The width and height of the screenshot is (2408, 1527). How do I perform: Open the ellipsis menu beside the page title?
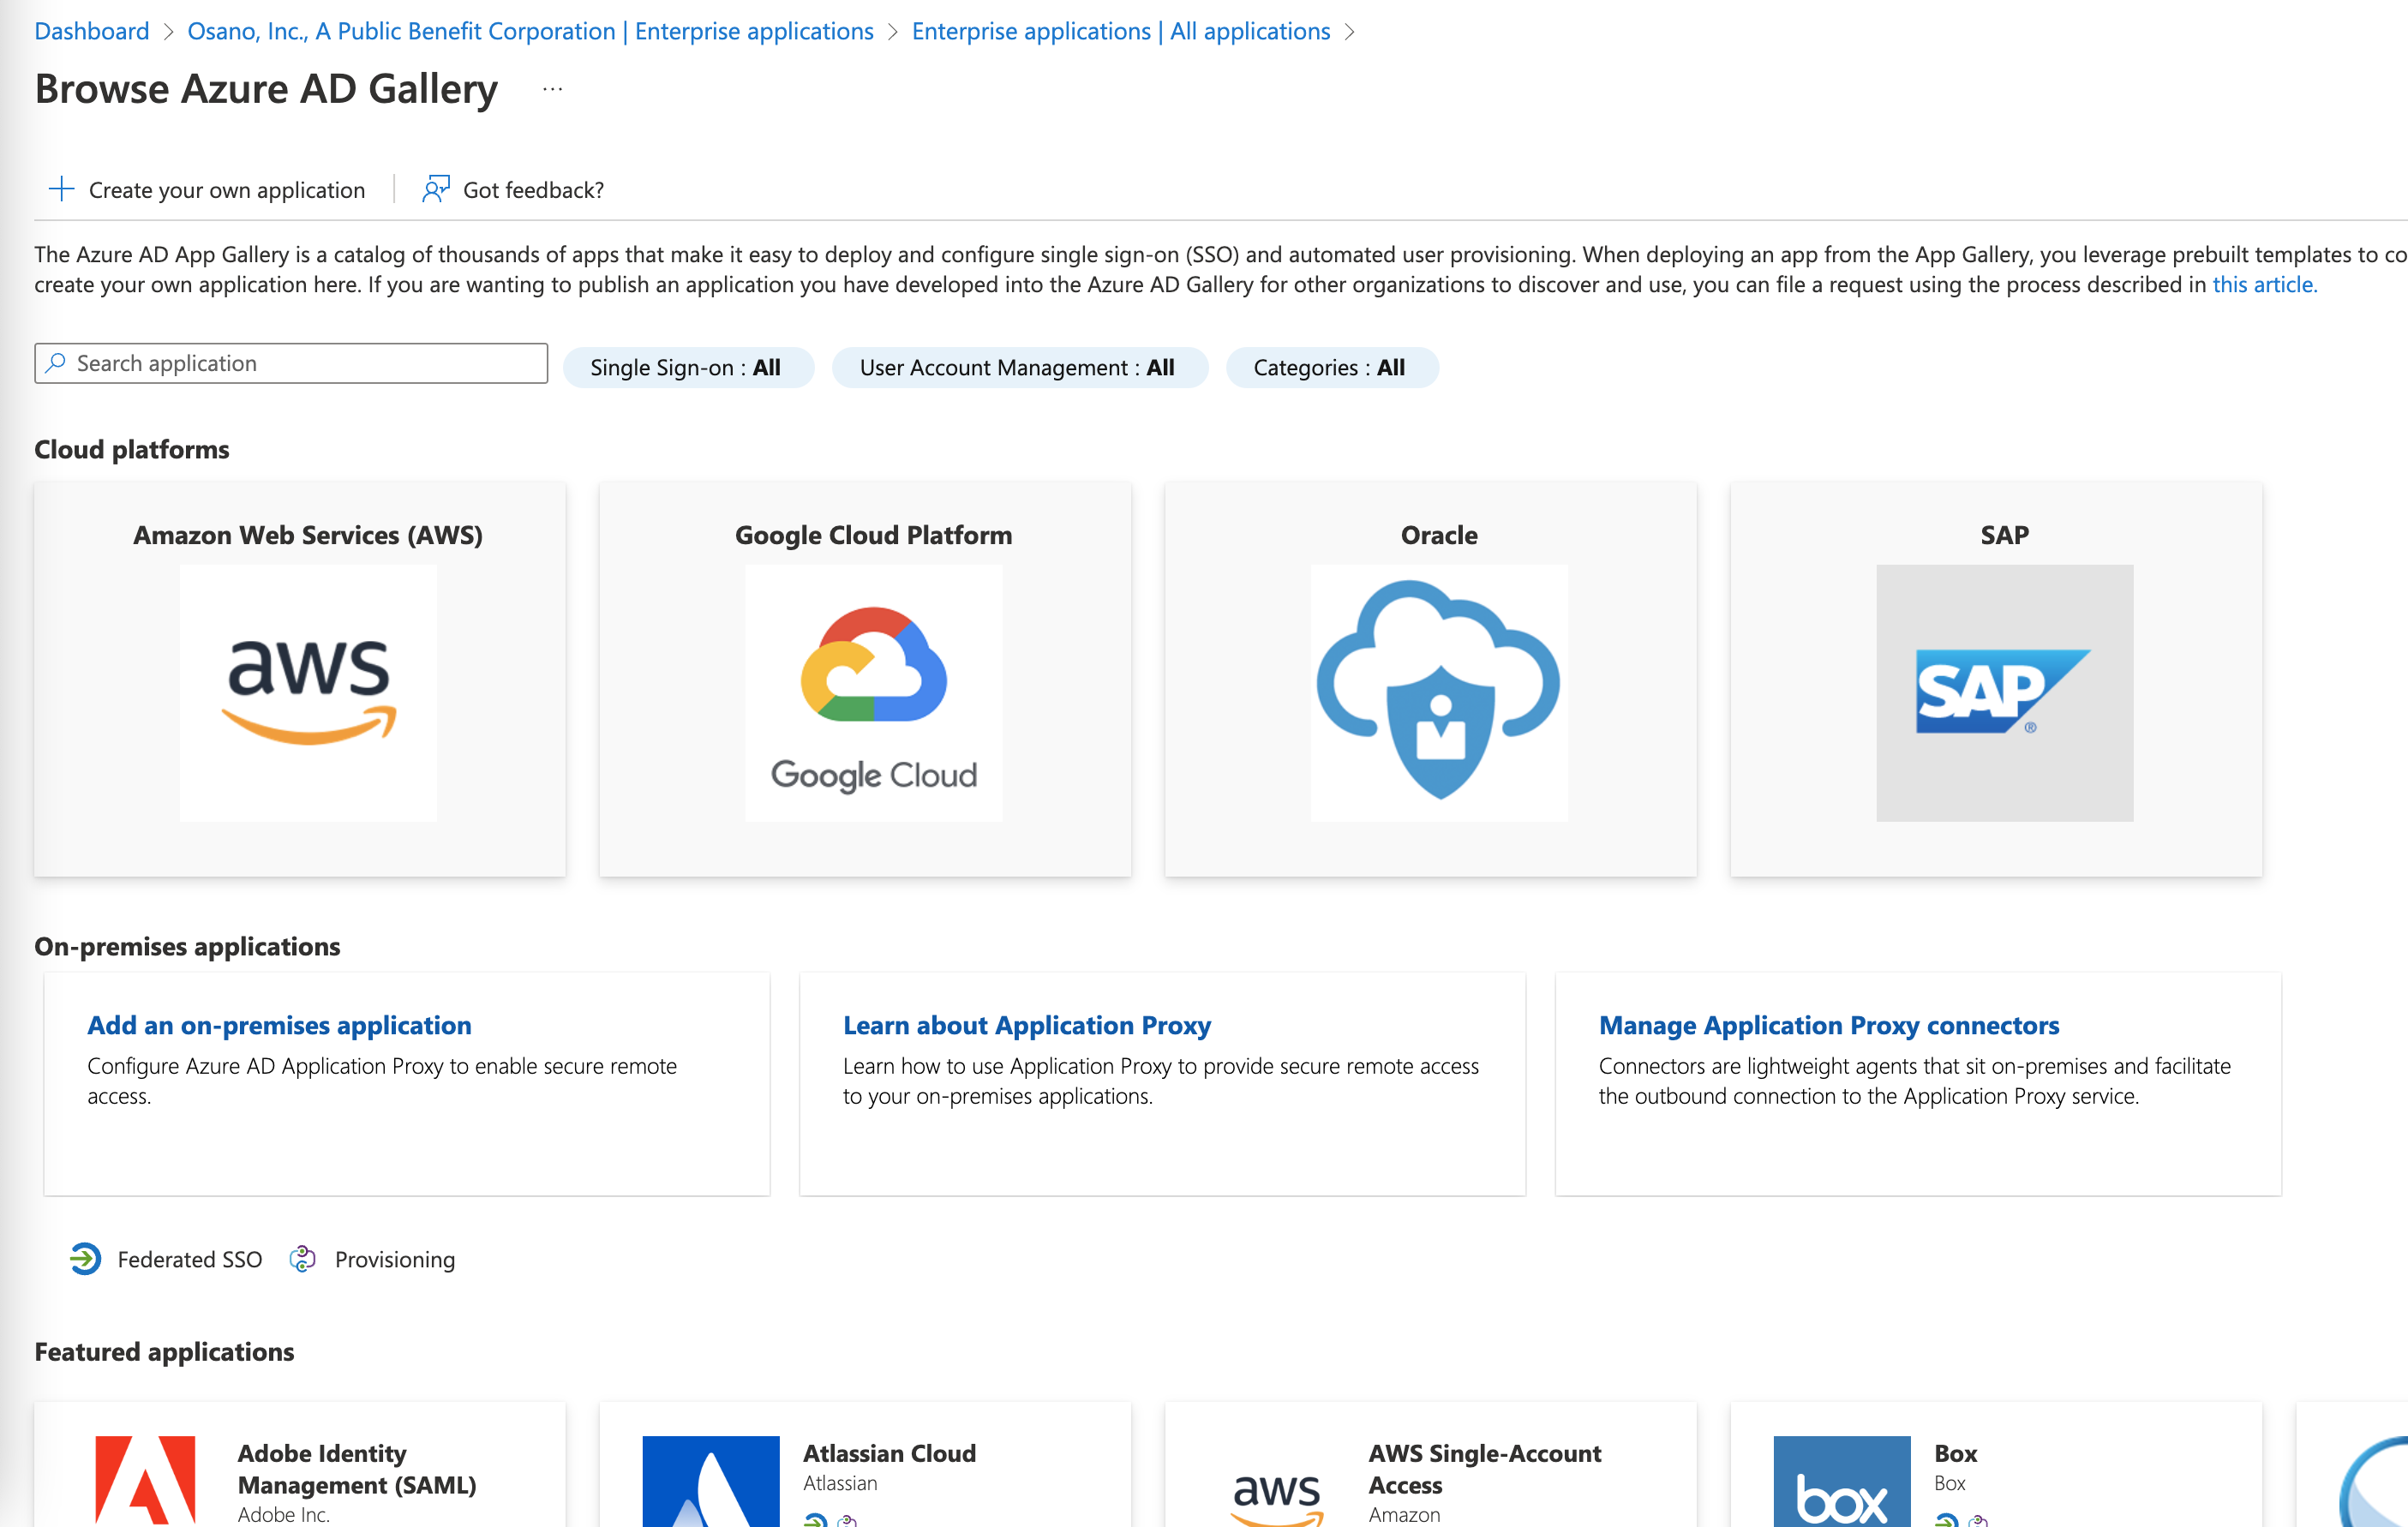coord(552,89)
